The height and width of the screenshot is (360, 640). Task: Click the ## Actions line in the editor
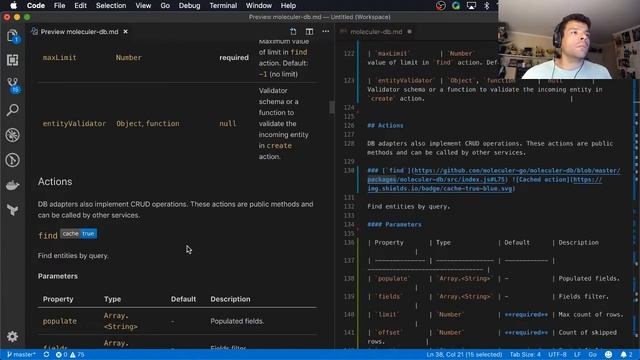point(385,126)
